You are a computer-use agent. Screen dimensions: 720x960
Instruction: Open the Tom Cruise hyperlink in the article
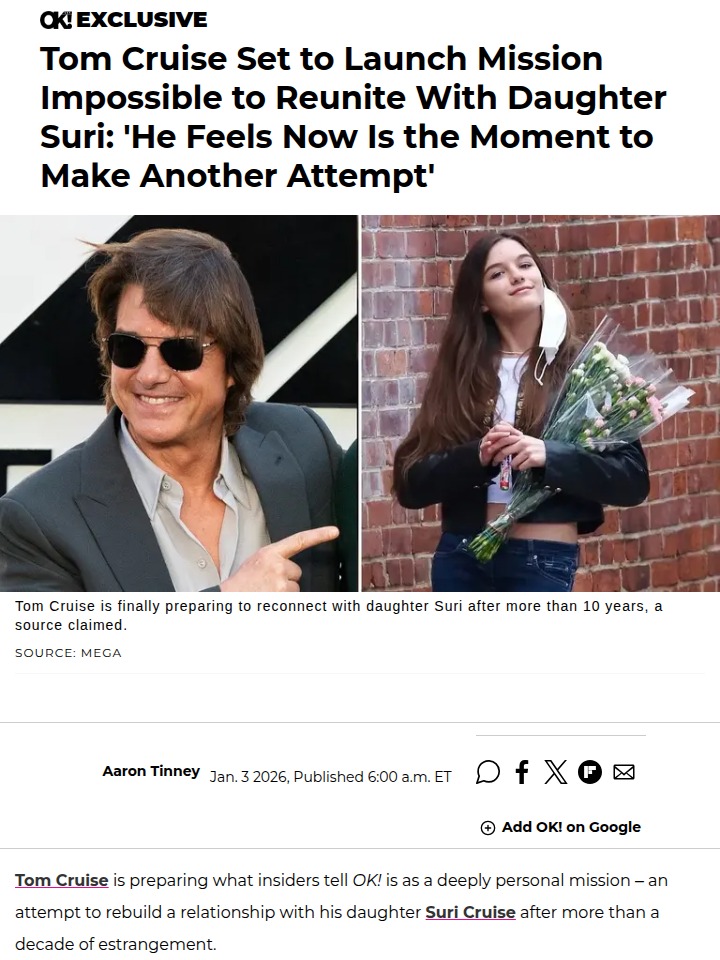pos(62,880)
